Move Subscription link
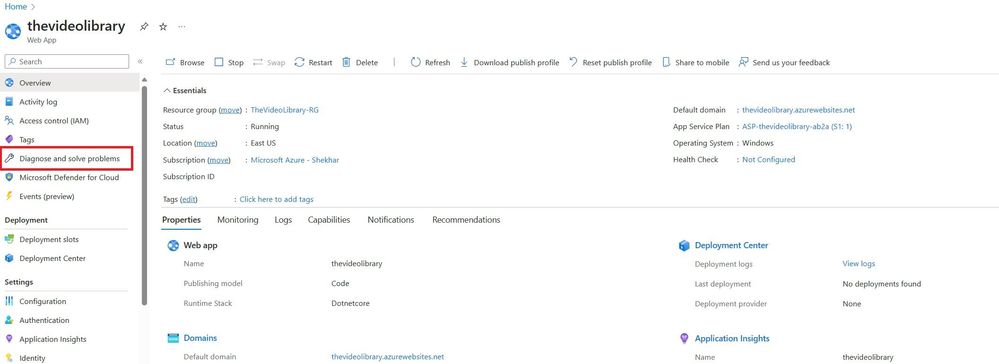The image size is (999, 364). (x=219, y=160)
